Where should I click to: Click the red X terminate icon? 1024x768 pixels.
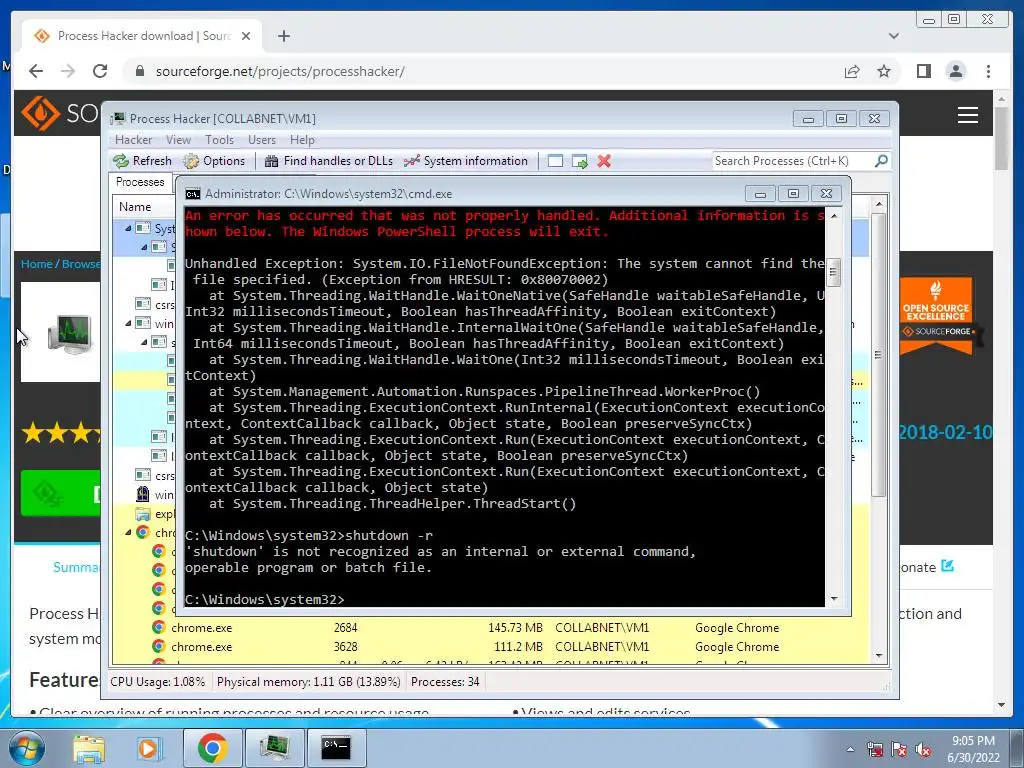click(x=604, y=161)
